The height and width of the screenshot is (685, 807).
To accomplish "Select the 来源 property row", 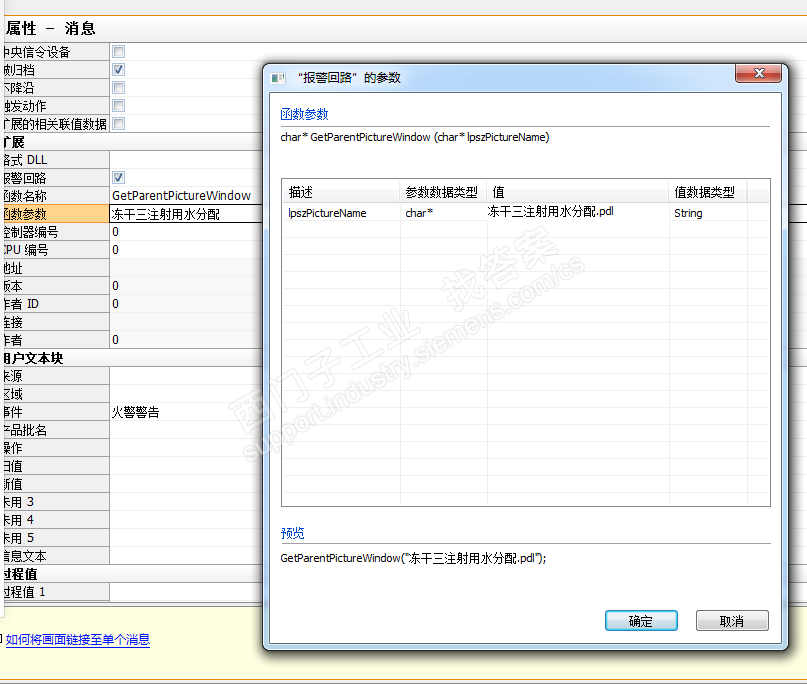I will [x=55, y=376].
